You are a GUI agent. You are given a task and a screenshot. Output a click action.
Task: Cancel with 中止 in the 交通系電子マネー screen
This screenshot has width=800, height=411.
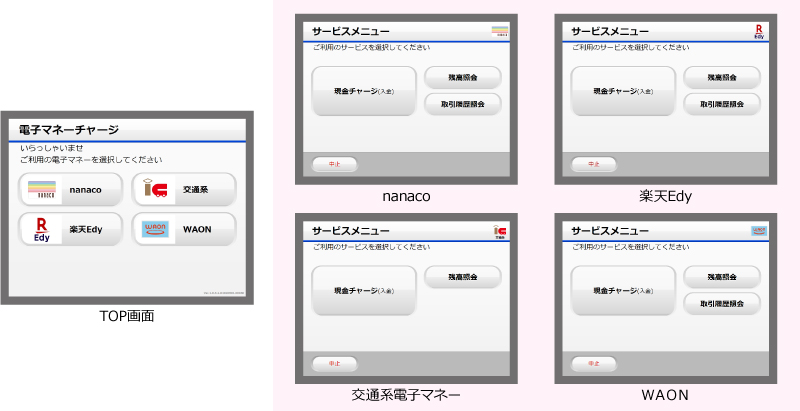[335, 364]
